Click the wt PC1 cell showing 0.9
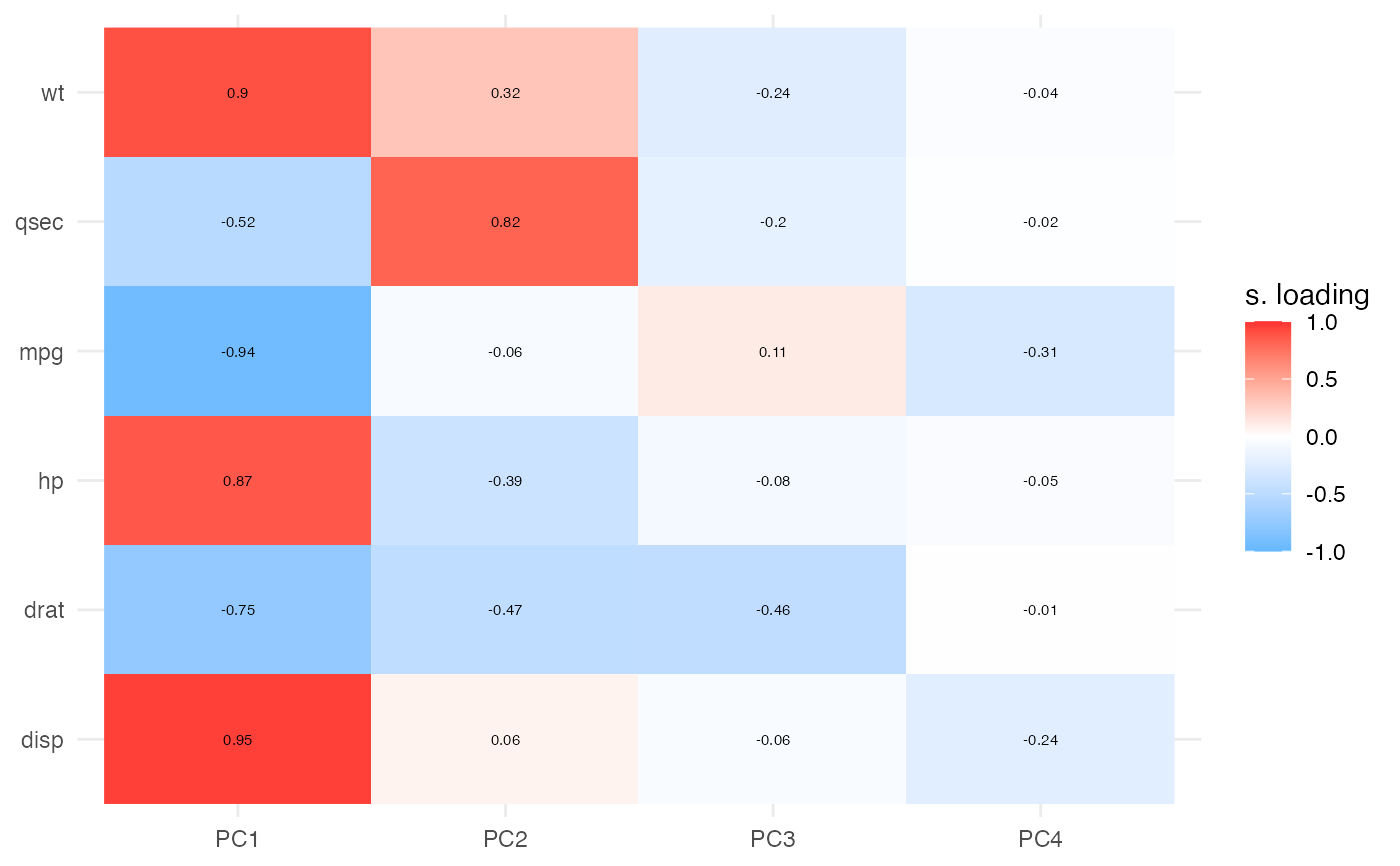Viewport: 1400px width, 866px height. [238, 93]
